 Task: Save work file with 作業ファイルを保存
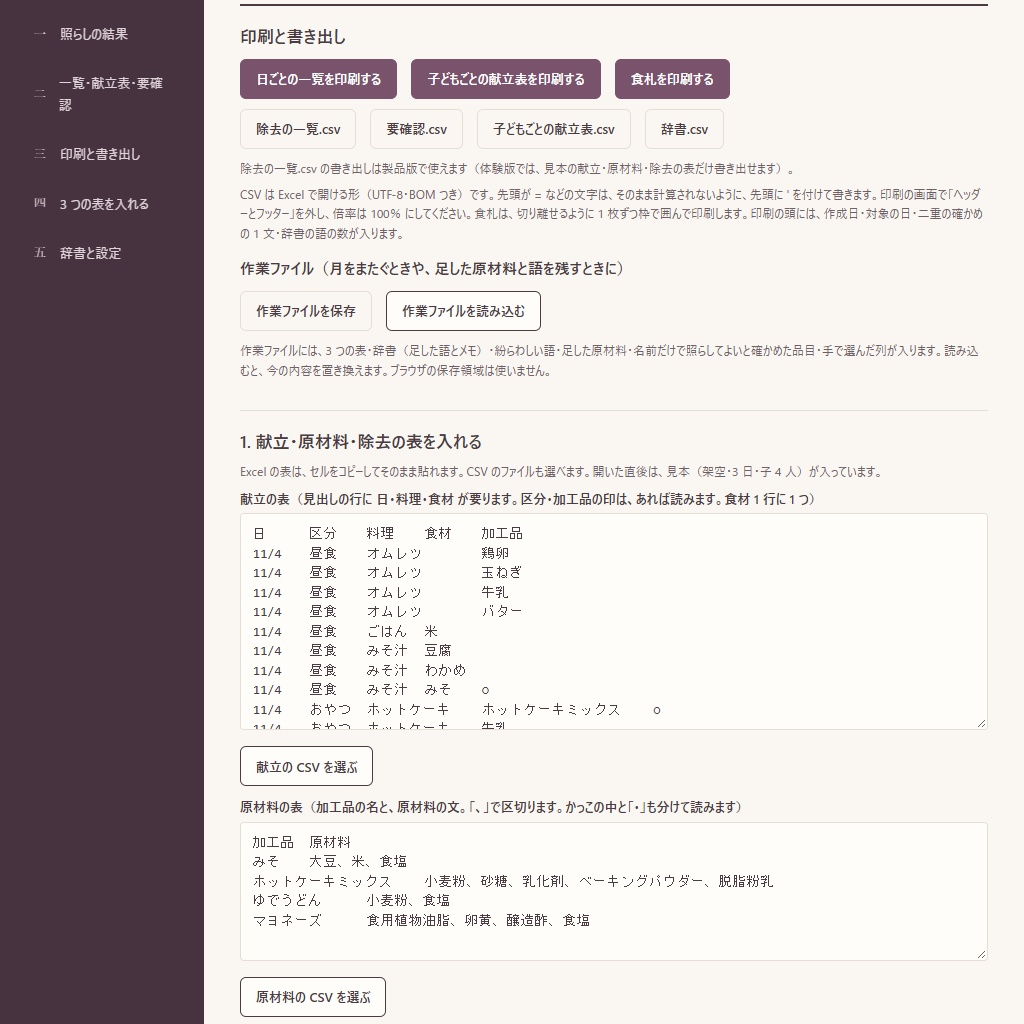(x=306, y=311)
